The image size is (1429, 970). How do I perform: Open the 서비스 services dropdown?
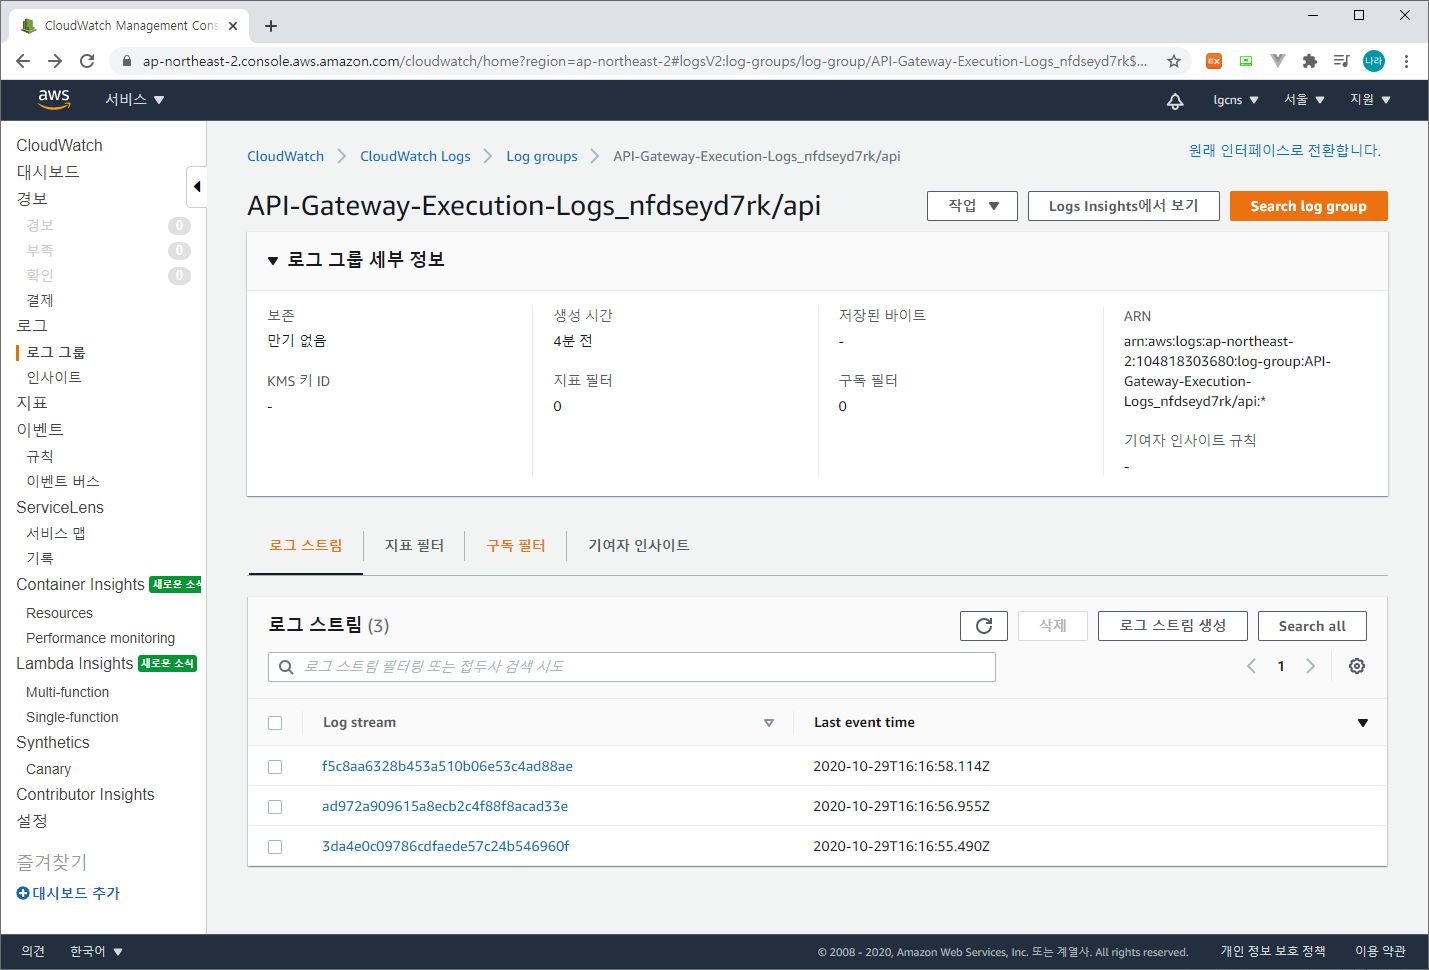[x=135, y=100]
